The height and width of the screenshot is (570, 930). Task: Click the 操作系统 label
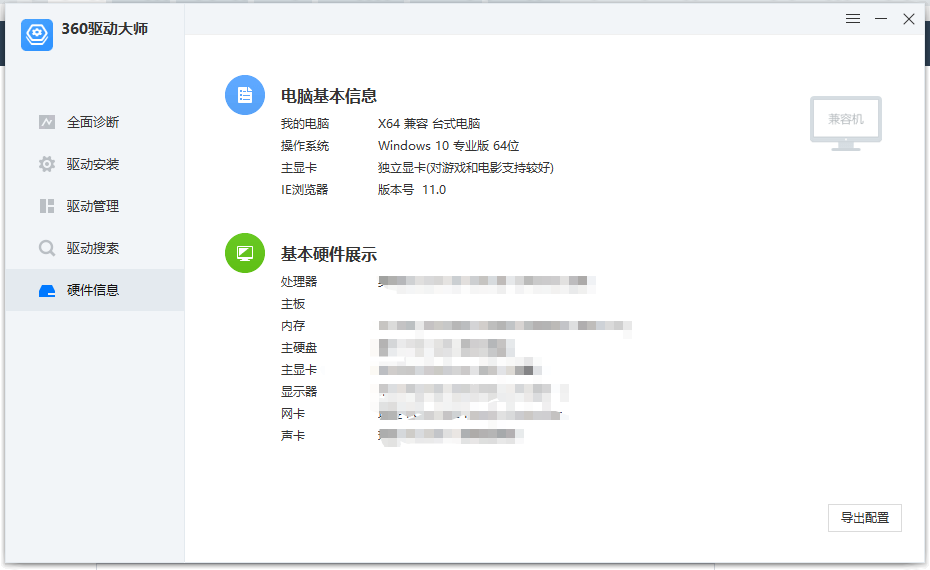point(305,146)
